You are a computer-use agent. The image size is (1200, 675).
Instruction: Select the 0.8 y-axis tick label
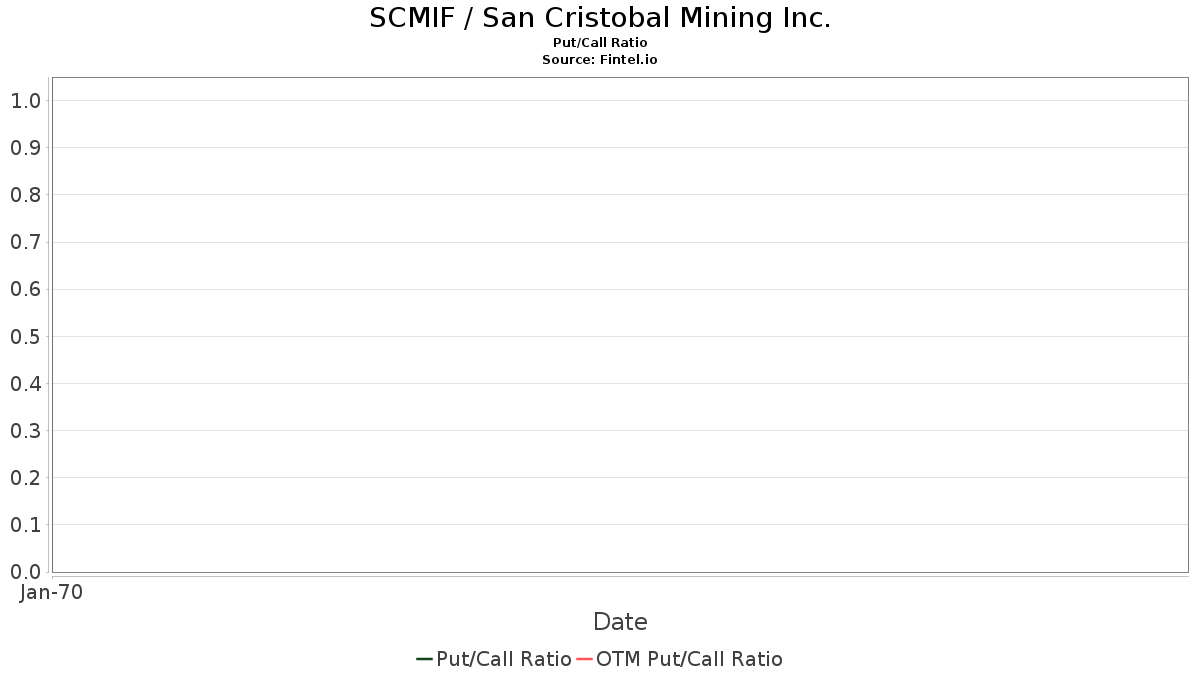coord(25,195)
